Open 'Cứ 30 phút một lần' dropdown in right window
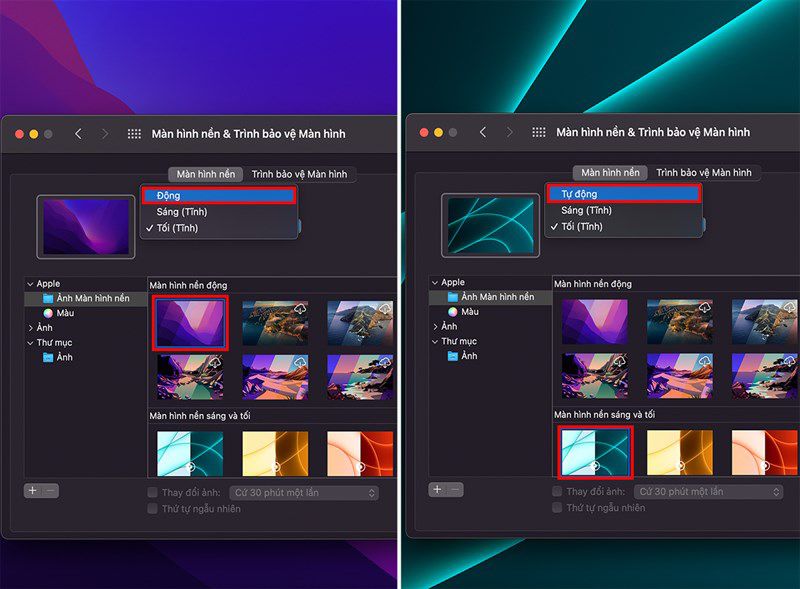 (x=709, y=492)
